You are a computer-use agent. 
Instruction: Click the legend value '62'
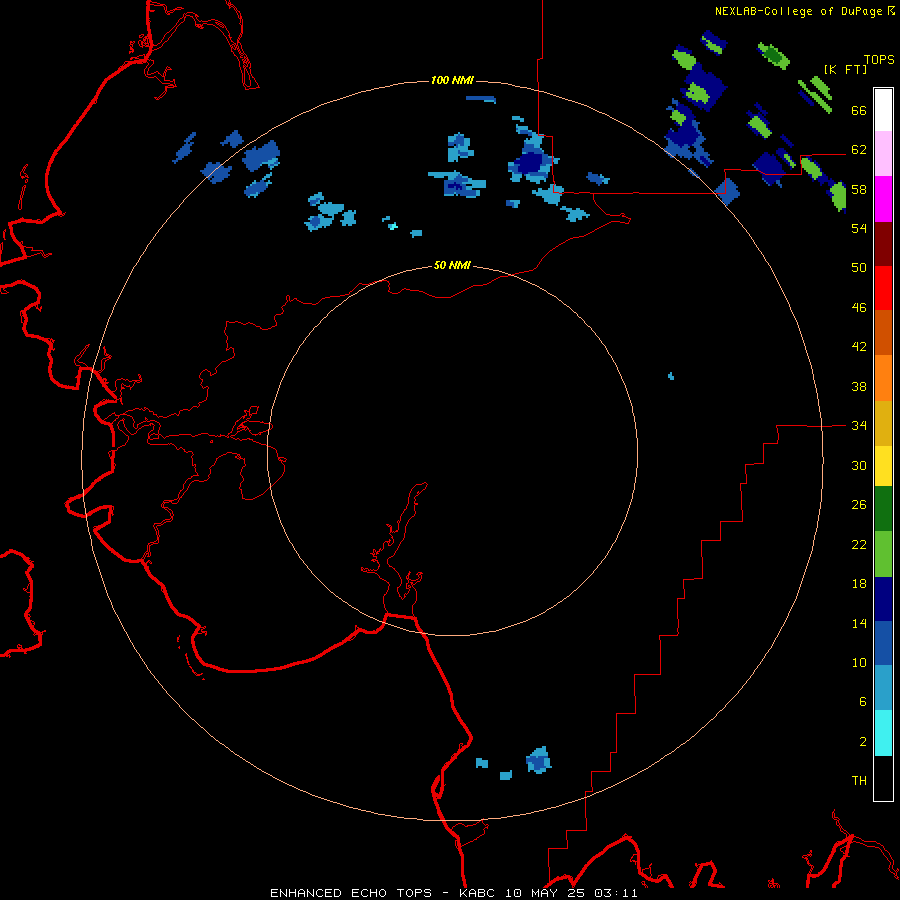tap(859, 150)
